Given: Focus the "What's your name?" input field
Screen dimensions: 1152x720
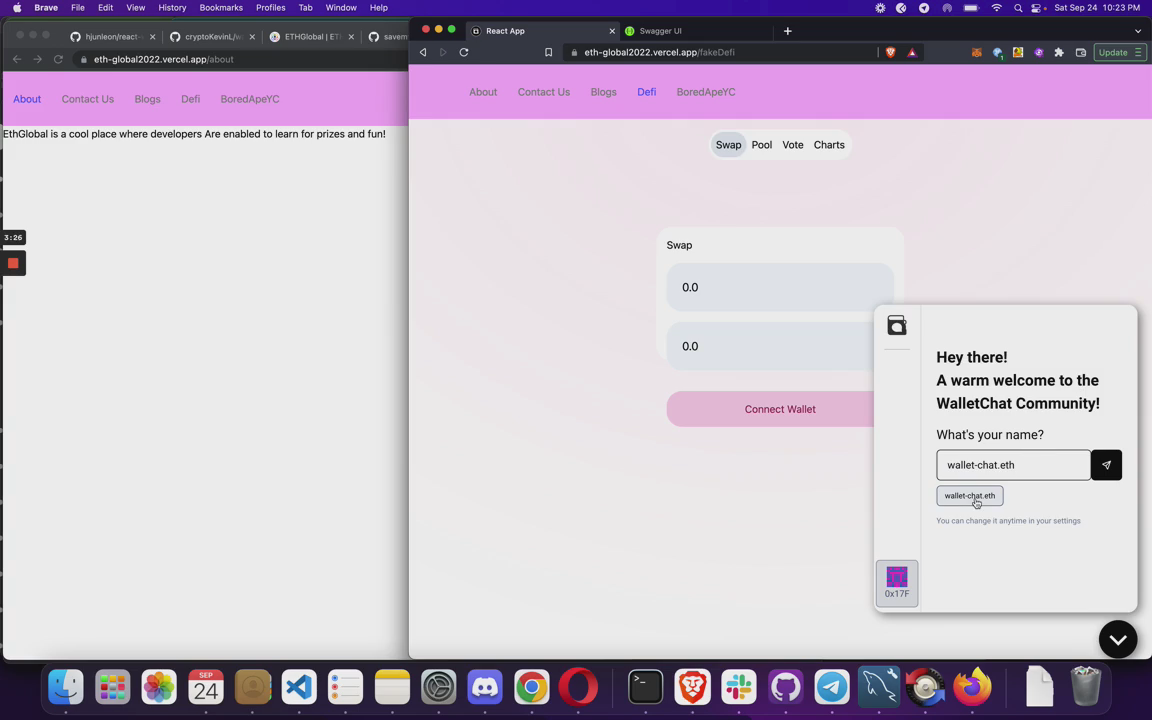Looking at the screenshot, I should click(1013, 465).
